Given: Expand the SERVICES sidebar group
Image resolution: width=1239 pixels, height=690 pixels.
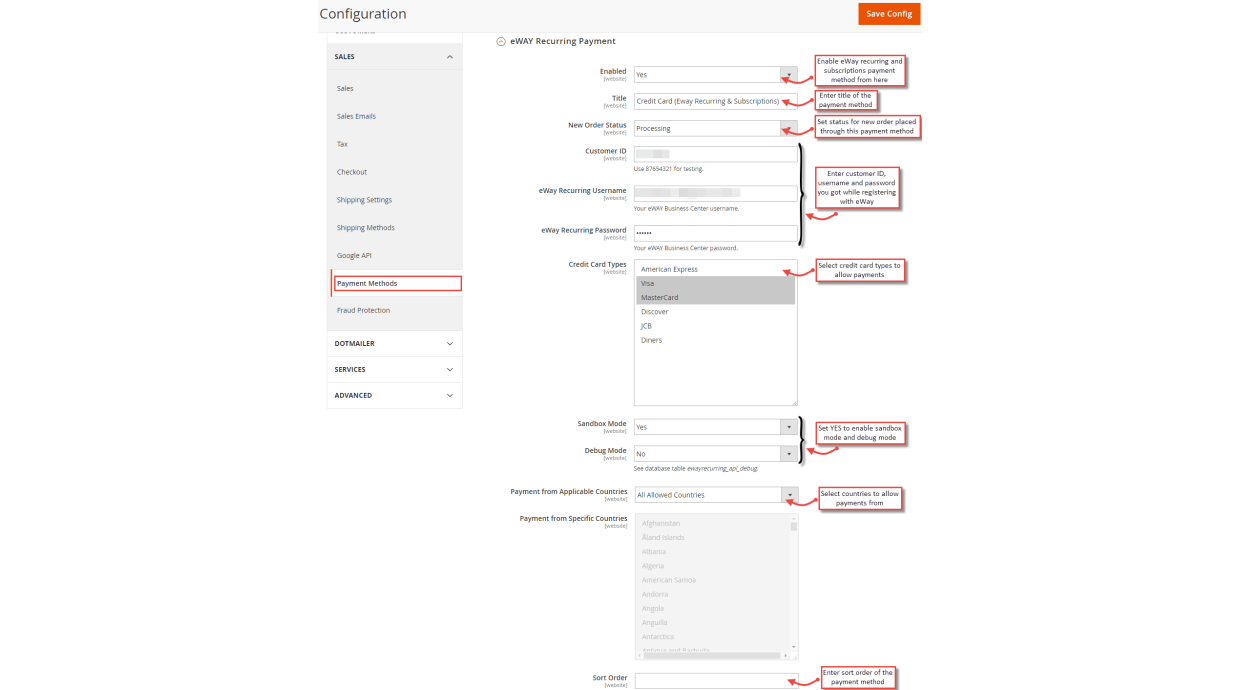Looking at the screenshot, I should (394, 370).
